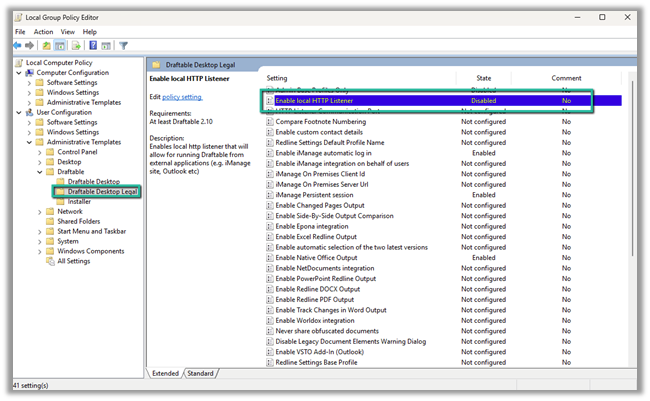
Task: Collapse the Computer Configuration node
Action: point(19,73)
